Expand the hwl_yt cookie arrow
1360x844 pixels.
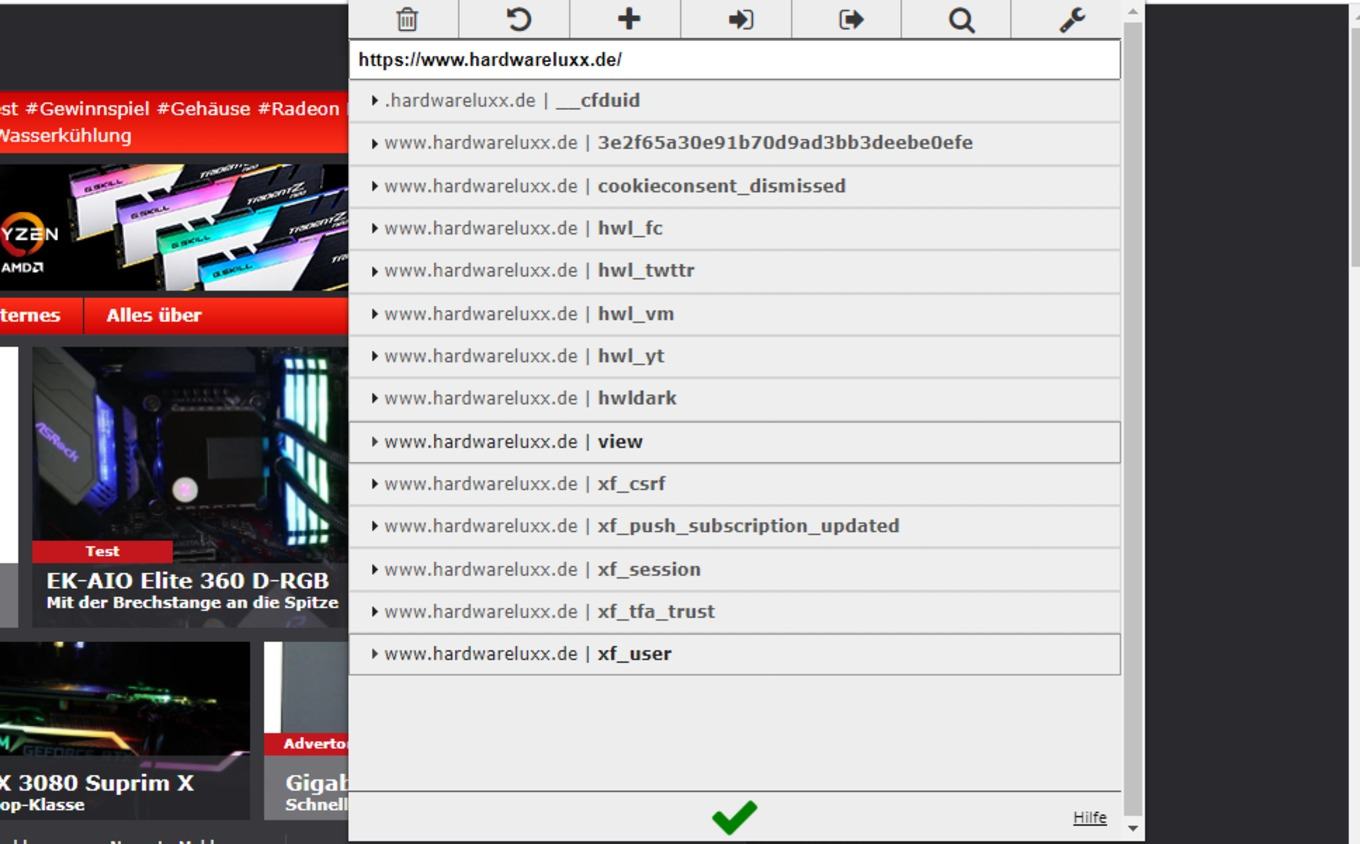pyautogui.click(x=374, y=356)
